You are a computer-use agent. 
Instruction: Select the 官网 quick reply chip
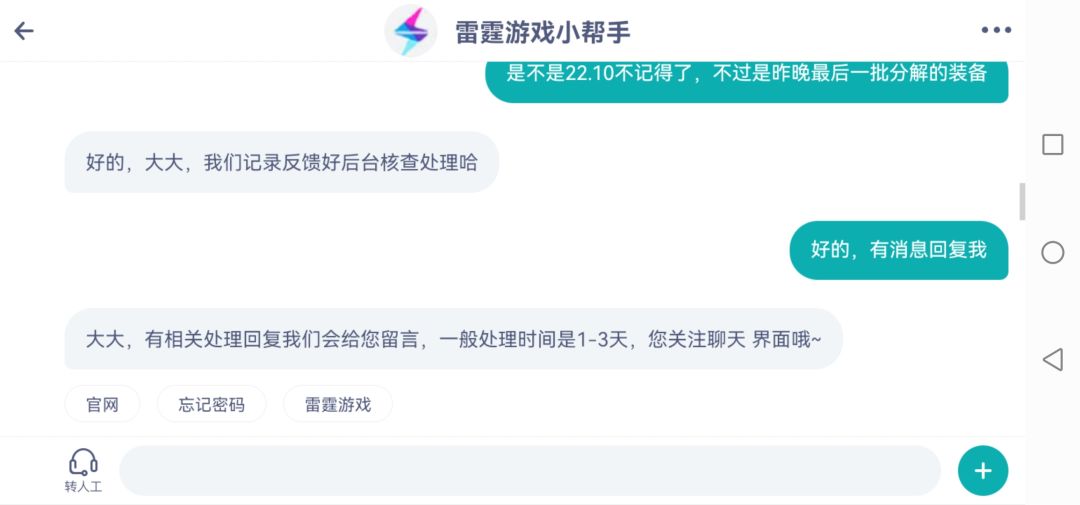point(102,405)
